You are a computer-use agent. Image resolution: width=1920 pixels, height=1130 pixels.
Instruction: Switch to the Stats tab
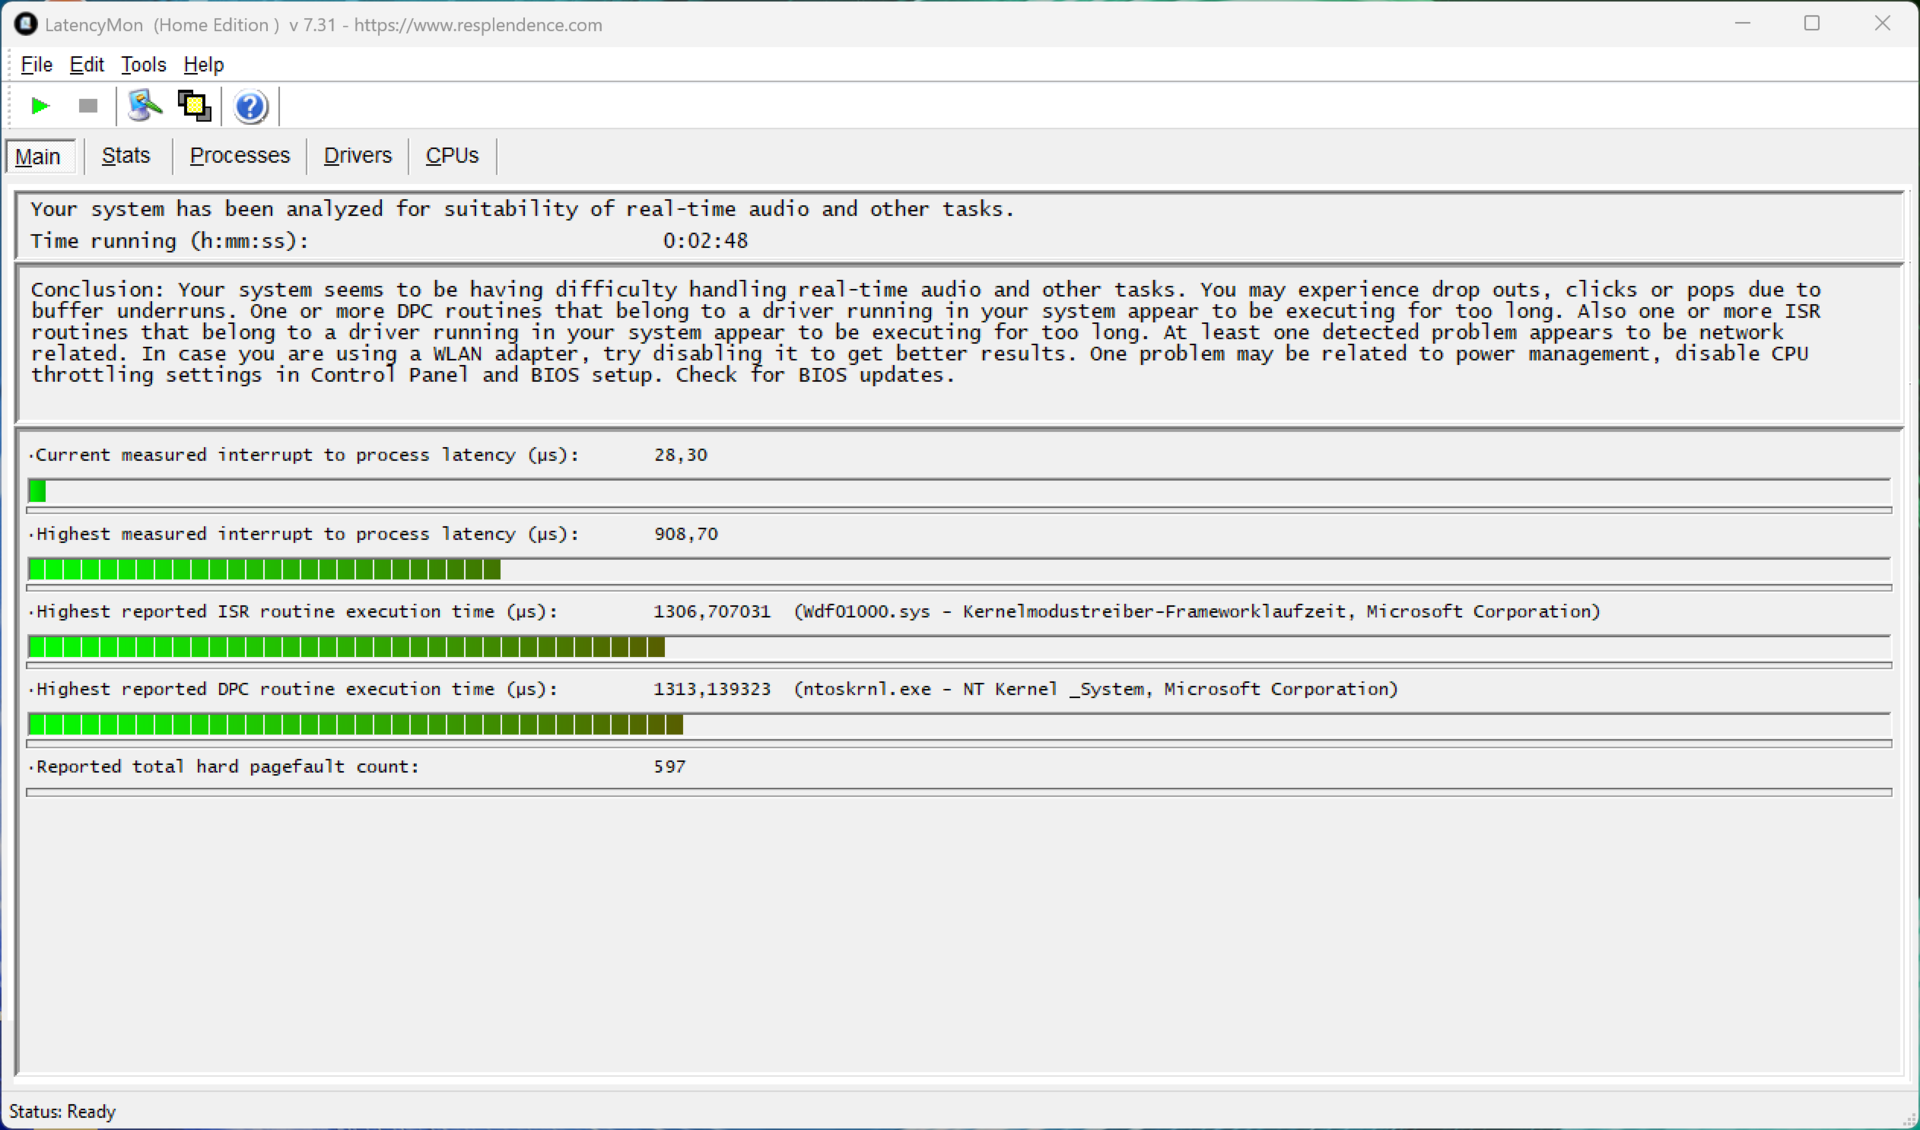click(x=126, y=156)
